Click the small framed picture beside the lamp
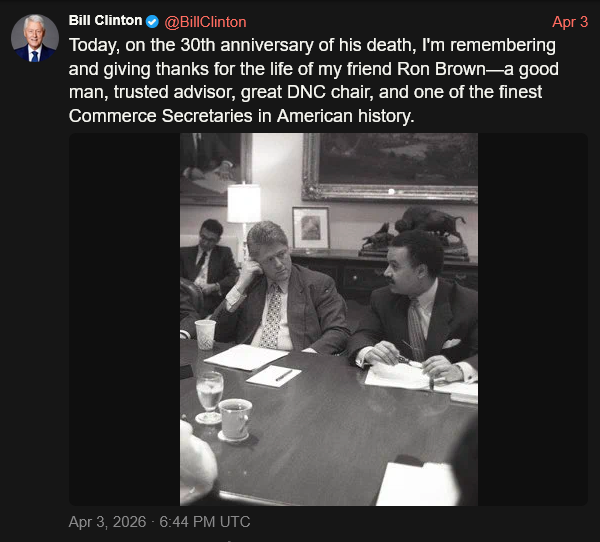The width and height of the screenshot is (600, 542). coord(310,227)
